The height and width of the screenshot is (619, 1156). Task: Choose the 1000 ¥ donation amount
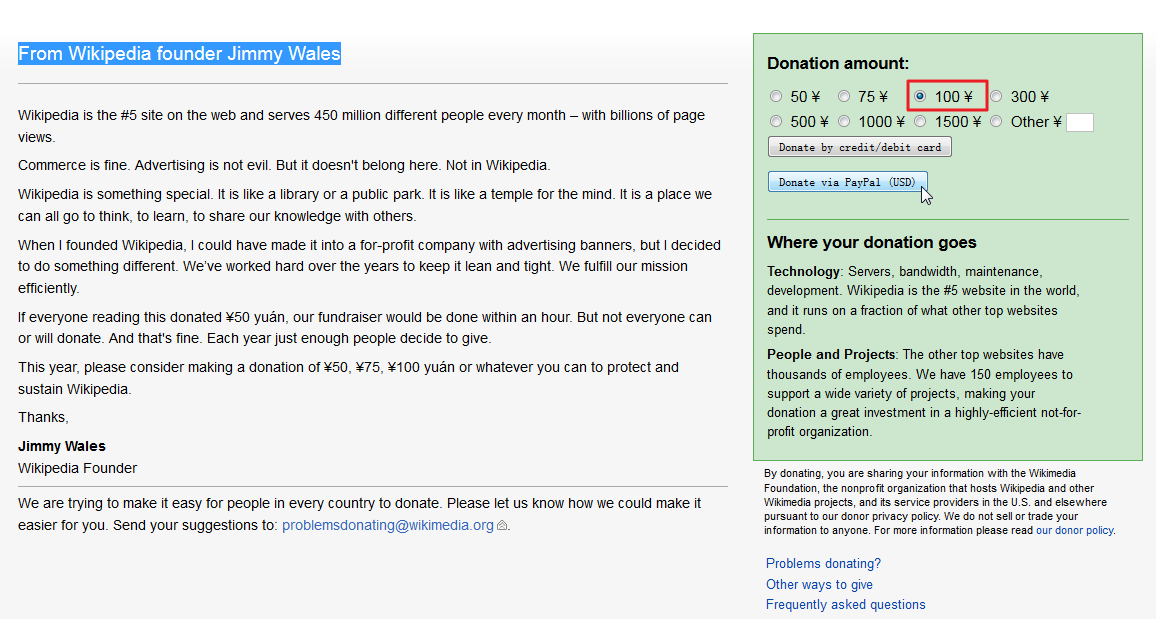click(844, 122)
